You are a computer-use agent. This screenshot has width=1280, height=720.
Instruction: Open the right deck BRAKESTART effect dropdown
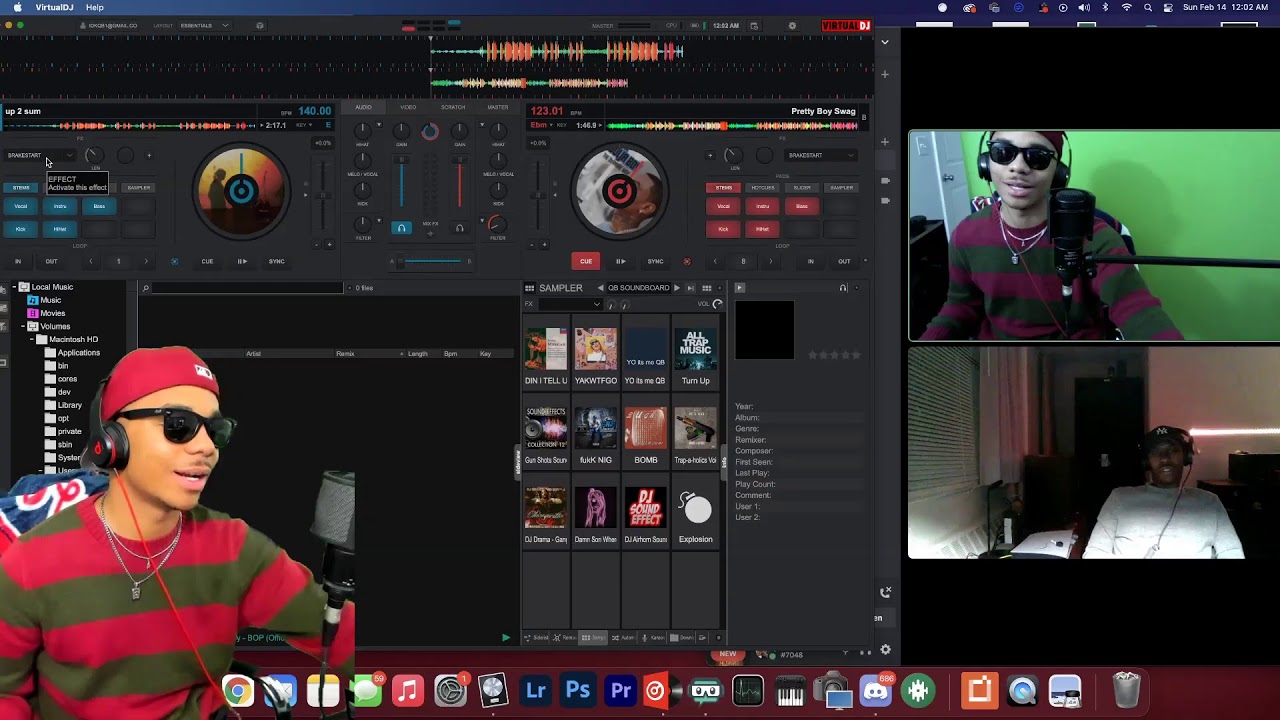click(821, 155)
